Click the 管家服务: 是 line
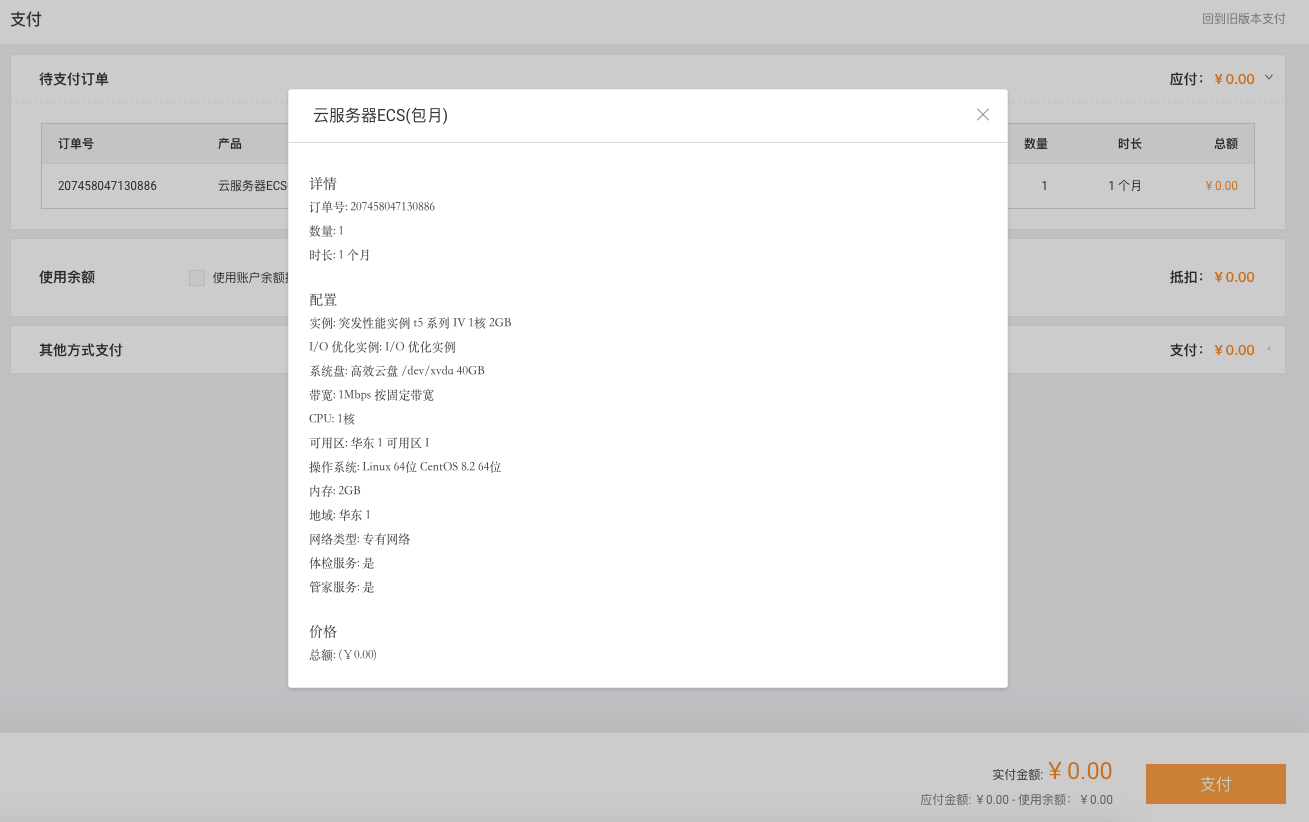Screen dimensions: 1309x822 pyautogui.click(x=342, y=587)
